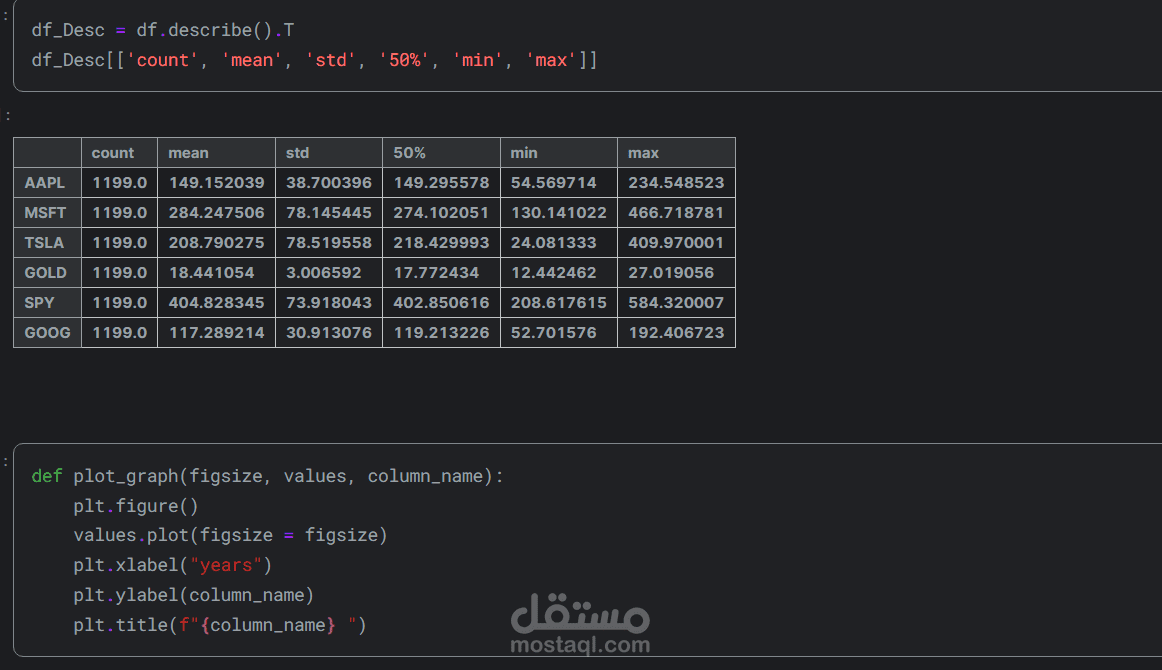The height and width of the screenshot is (670, 1162).
Task: Click SPY median value 402.850616
Action: 441,302
